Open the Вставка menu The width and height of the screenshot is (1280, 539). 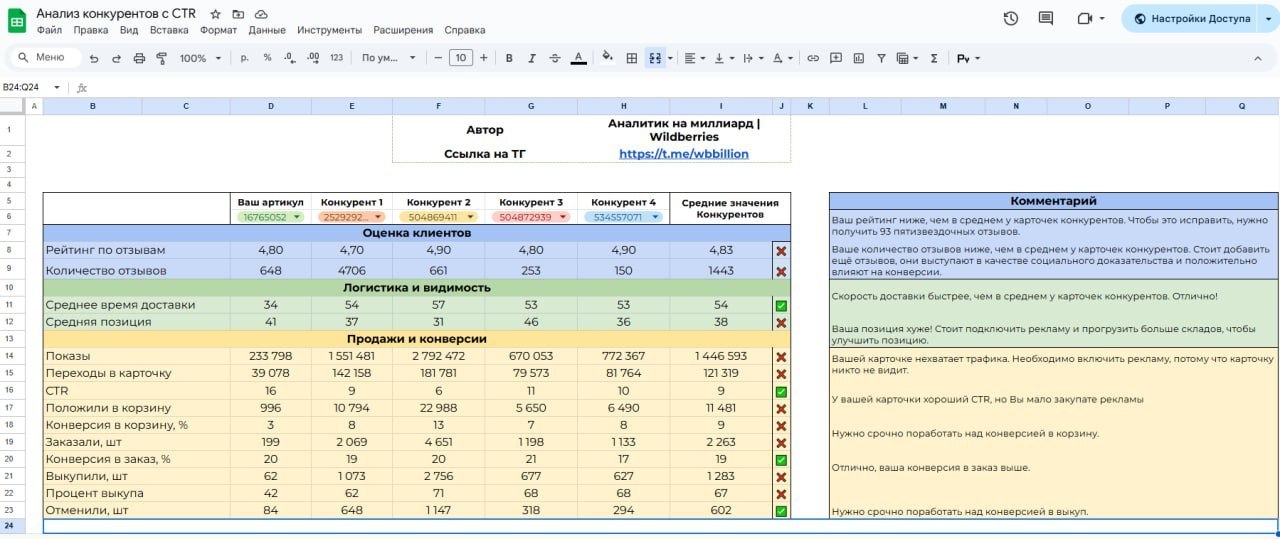(169, 30)
